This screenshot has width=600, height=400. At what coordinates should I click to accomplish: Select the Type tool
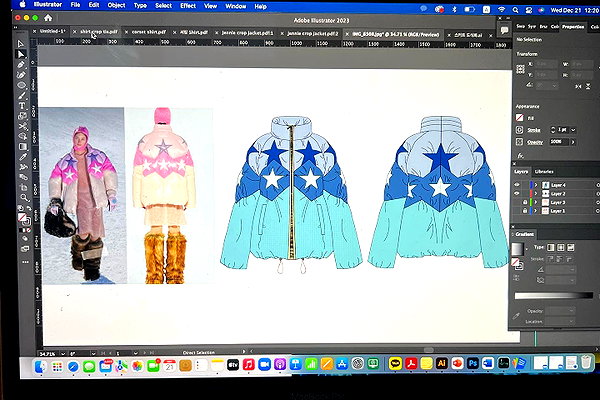[22, 106]
